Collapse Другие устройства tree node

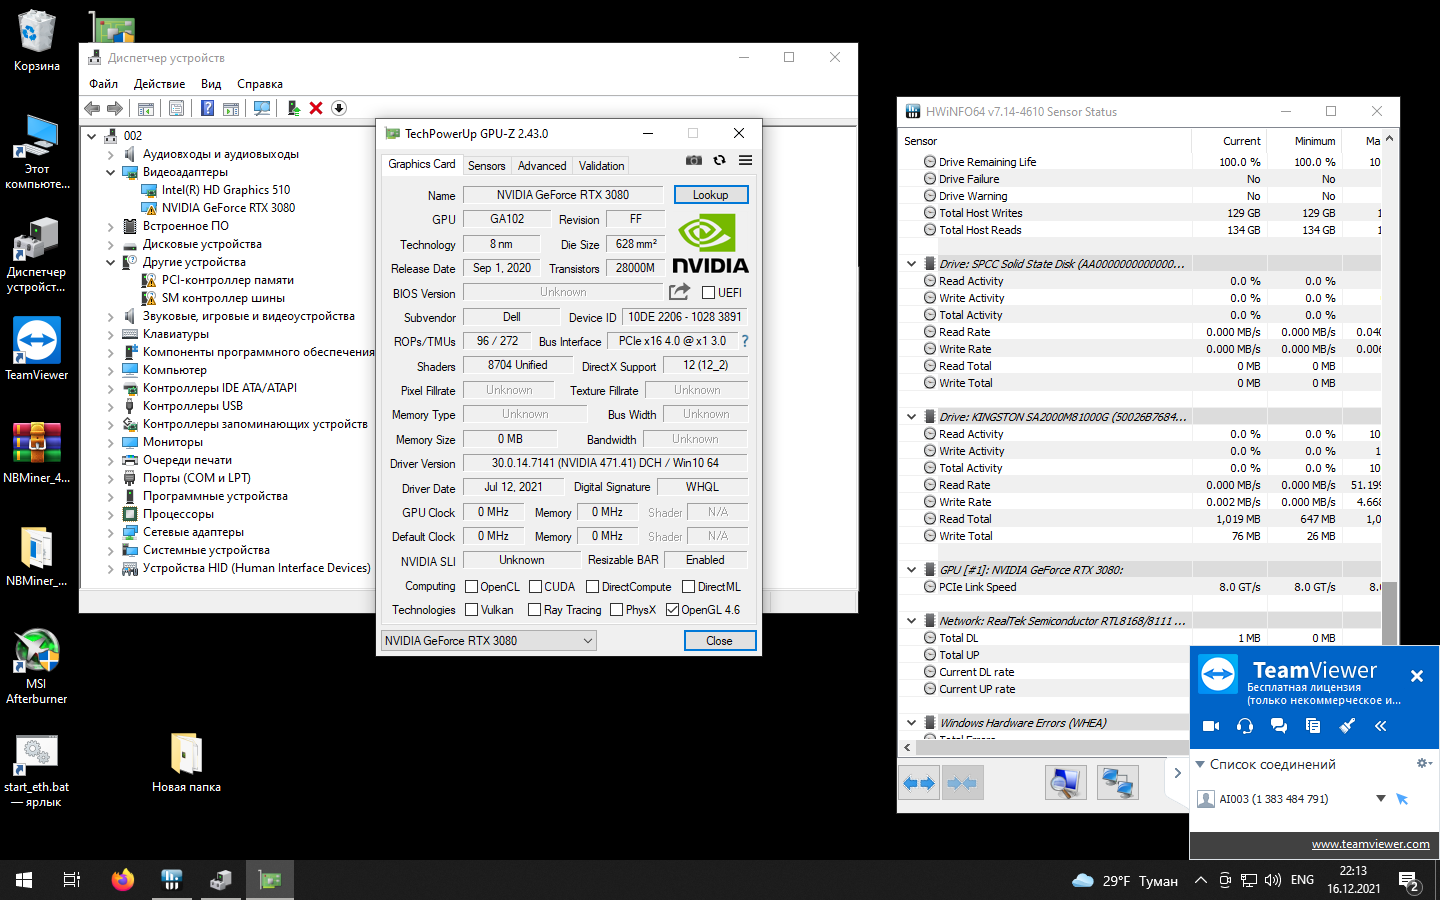110,262
